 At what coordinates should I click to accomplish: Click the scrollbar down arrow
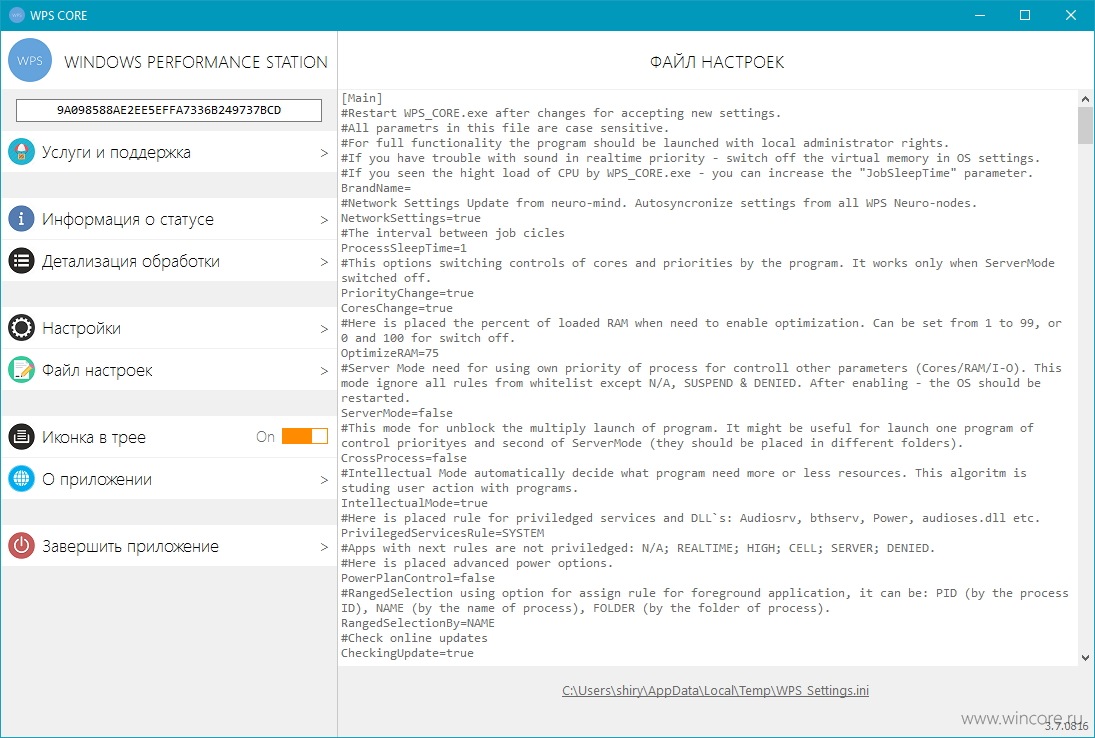(1085, 657)
